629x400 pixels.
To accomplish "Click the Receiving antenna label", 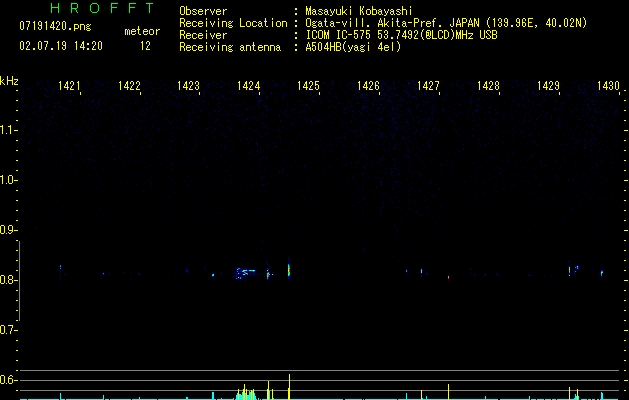I will tap(230, 47).
